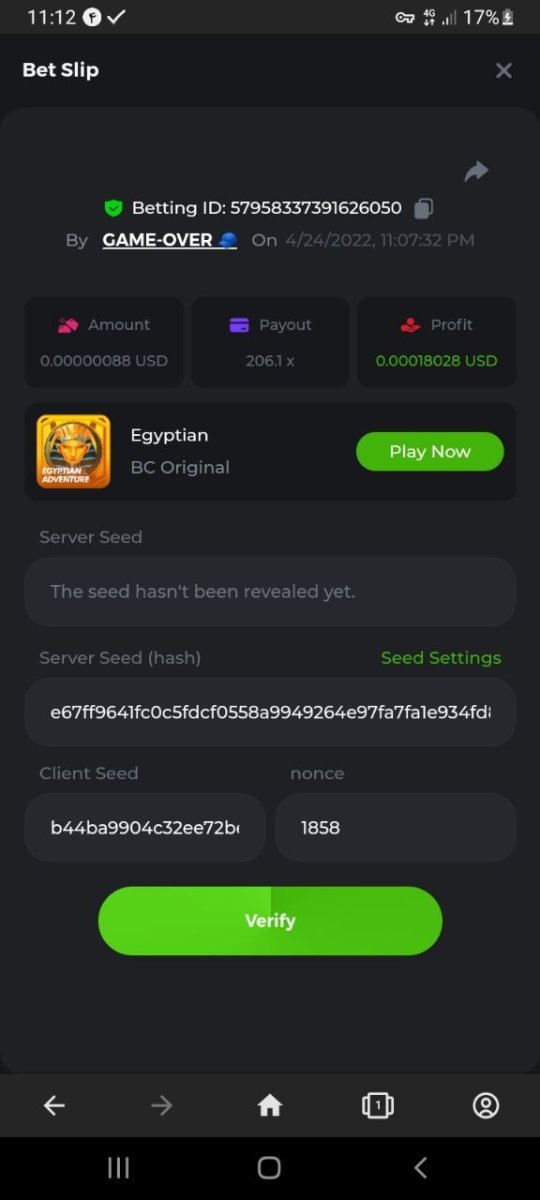Open Seed Settings link
Screen dimensions: 540x1200
click(441, 657)
